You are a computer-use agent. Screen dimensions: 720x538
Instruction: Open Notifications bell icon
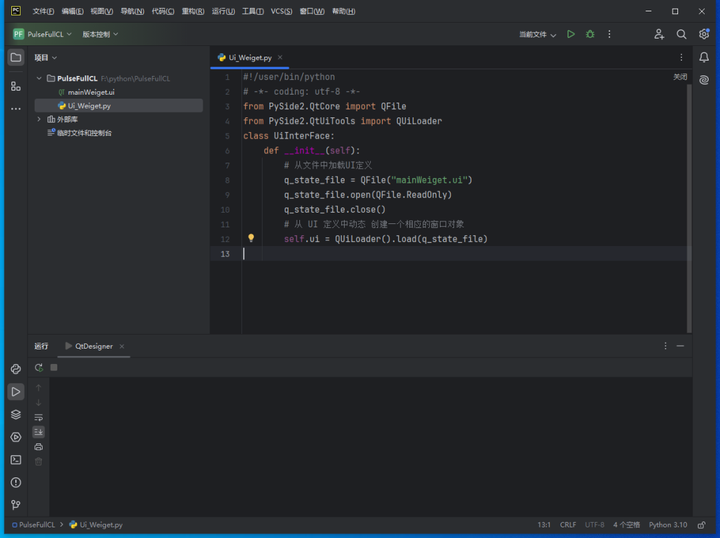click(x=704, y=57)
